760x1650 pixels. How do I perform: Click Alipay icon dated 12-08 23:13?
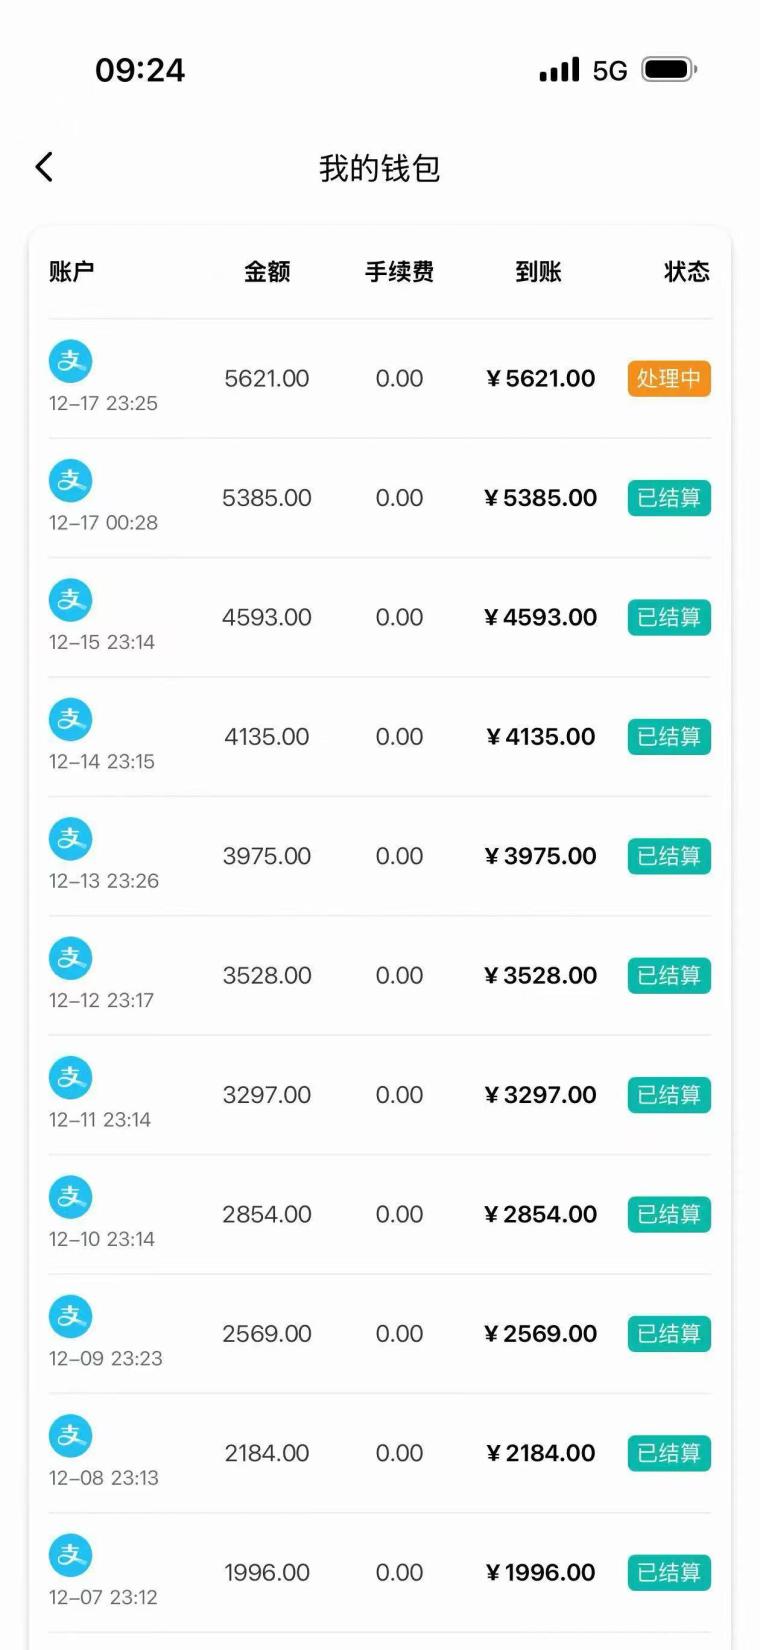click(x=71, y=1436)
